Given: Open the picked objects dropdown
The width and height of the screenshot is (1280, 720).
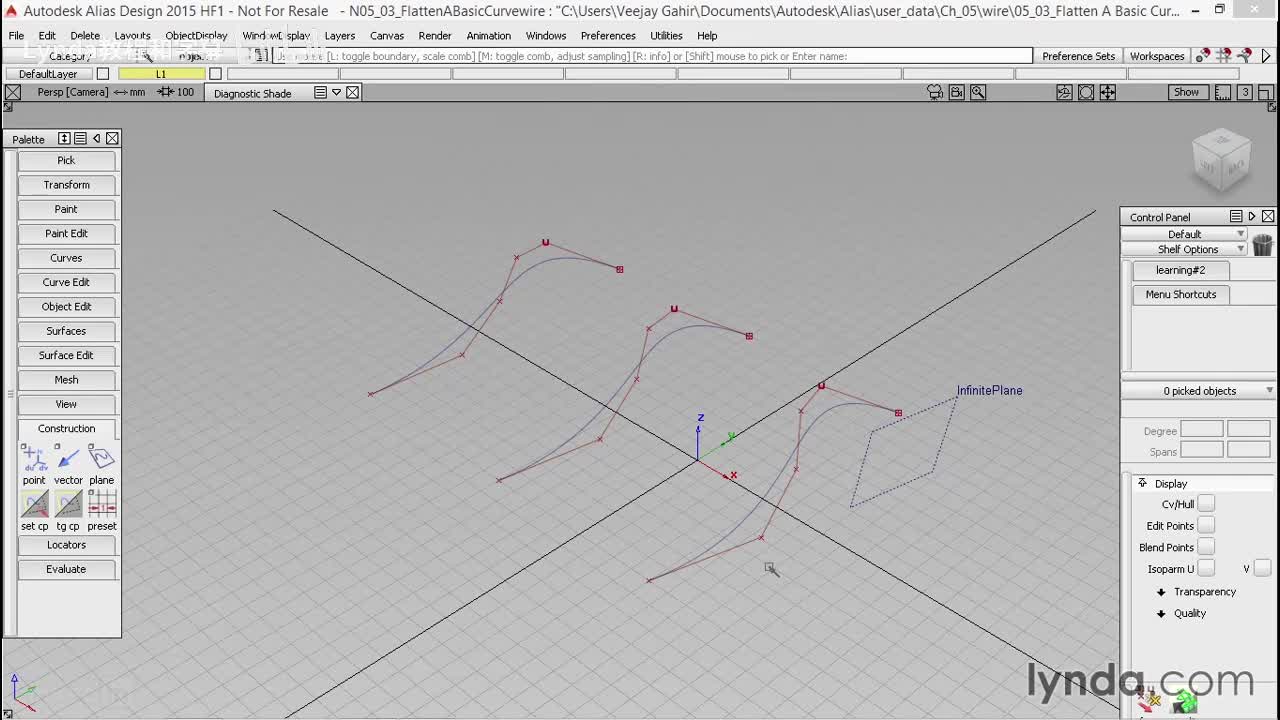Looking at the screenshot, I should tap(1199, 391).
